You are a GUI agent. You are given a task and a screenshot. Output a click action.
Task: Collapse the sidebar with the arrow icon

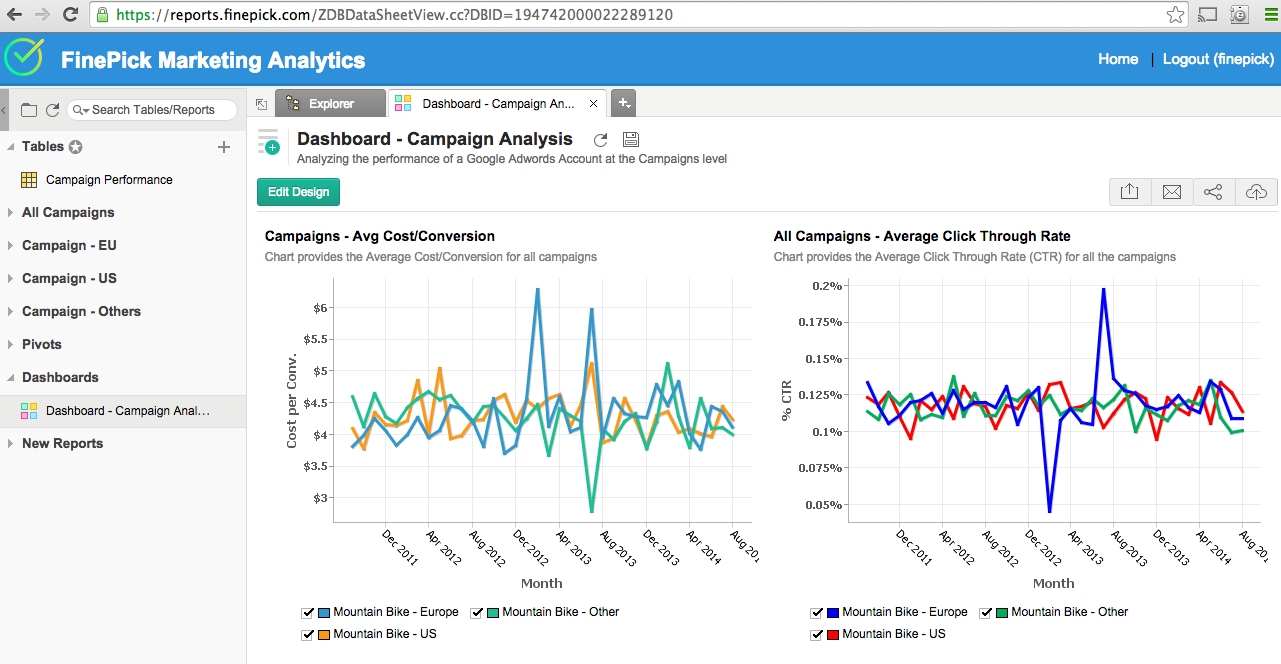coord(3,112)
